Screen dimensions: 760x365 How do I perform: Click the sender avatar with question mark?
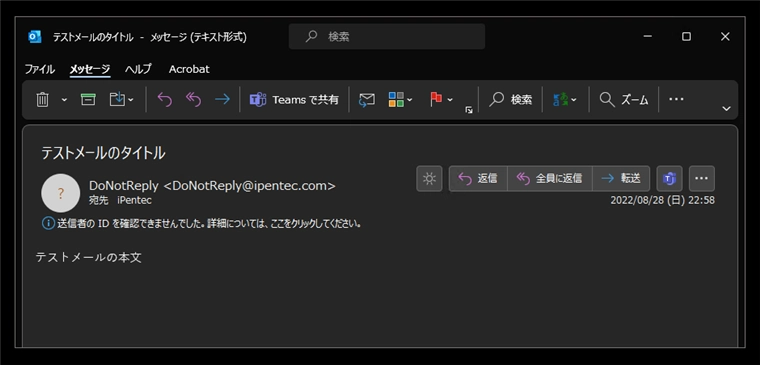61,193
